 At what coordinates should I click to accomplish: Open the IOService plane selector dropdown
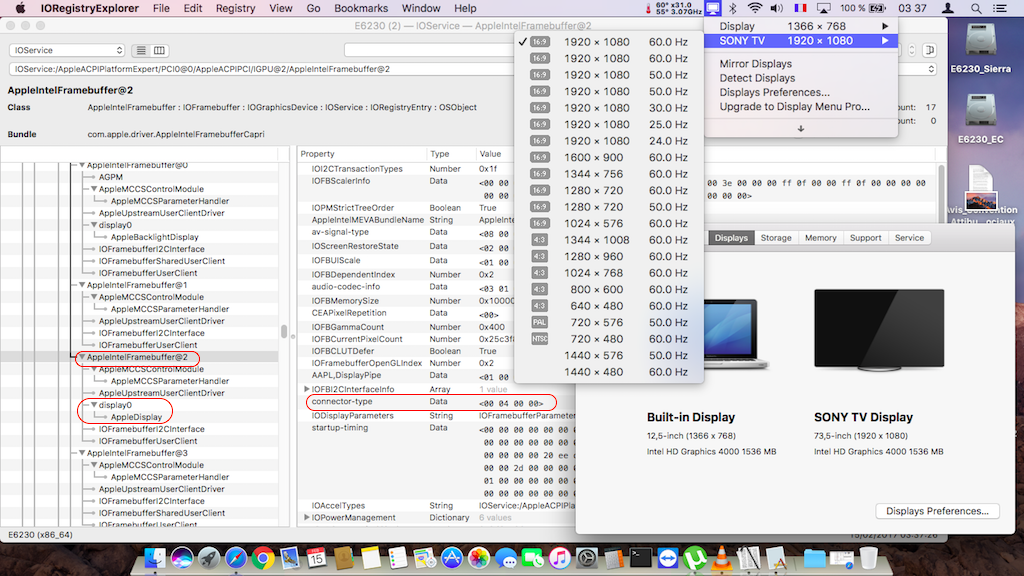click(x=65, y=48)
